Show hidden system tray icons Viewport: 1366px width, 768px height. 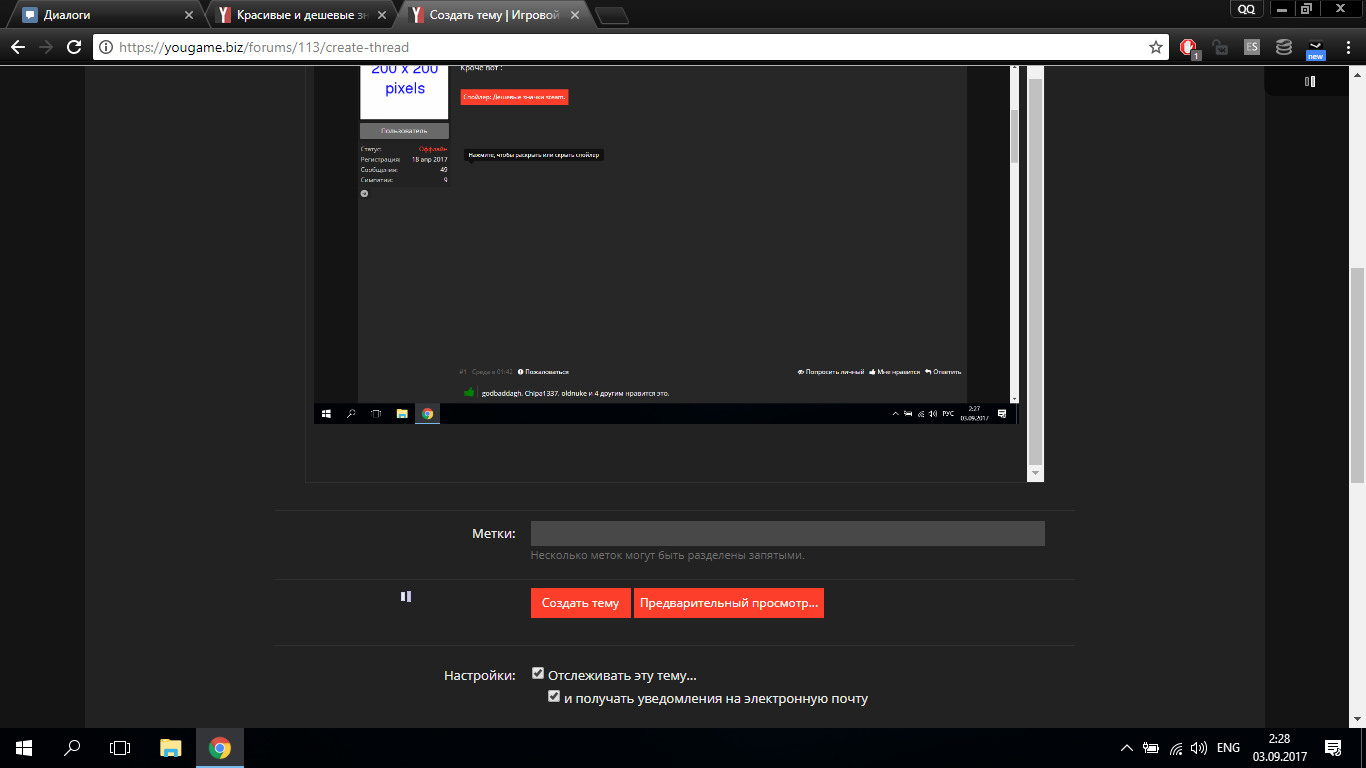pyautogui.click(x=1127, y=748)
